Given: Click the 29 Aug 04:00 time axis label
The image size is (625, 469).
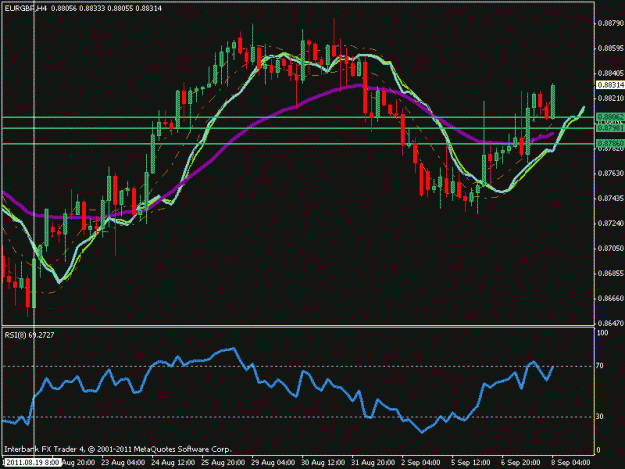Looking at the screenshot, I should click(x=273, y=463).
